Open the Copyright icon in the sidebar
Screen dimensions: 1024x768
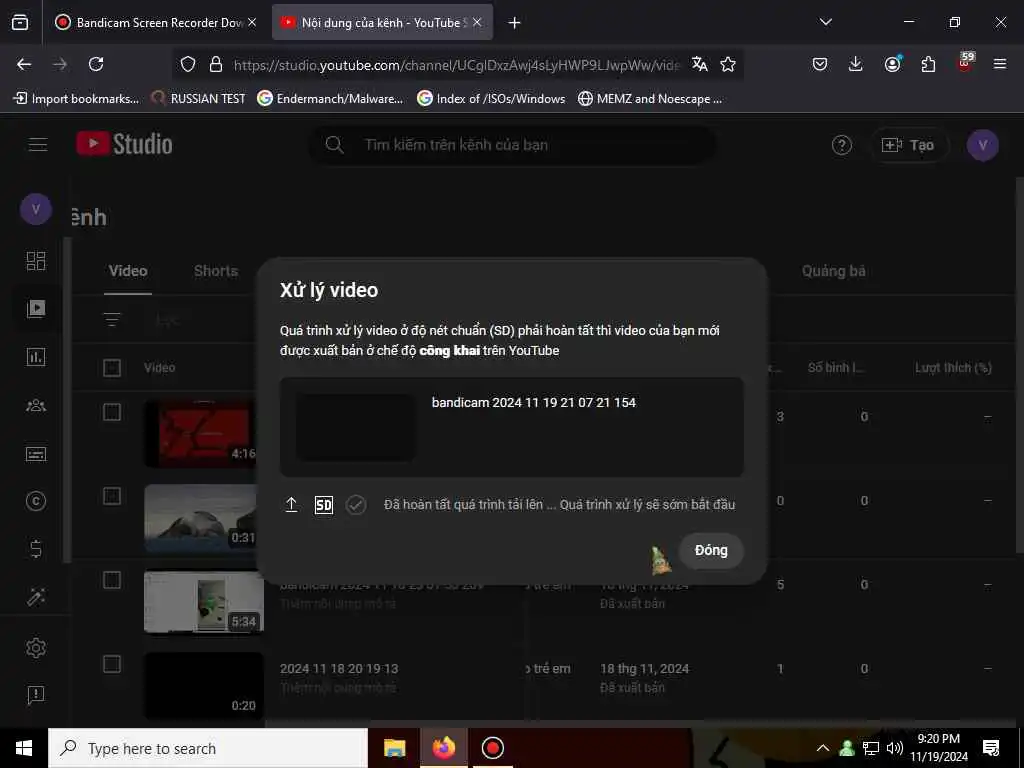36,501
